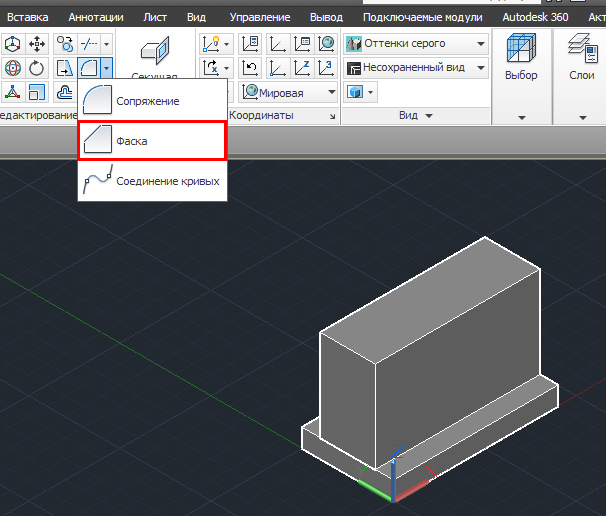Click the Координаты panel dialog launcher arrow
The height and width of the screenshot is (516, 606).
(x=332, y=116)
